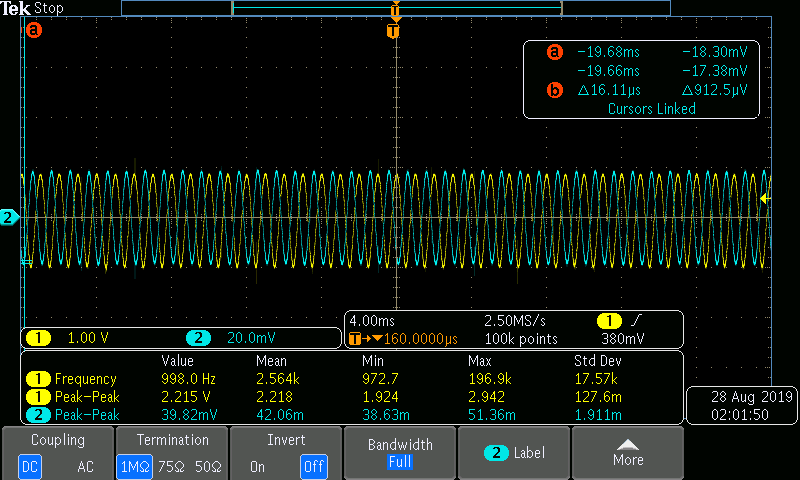Click channel 2 ground reference marker
The width and height of the screenshot is (800, 480).
tap(9, 217)
